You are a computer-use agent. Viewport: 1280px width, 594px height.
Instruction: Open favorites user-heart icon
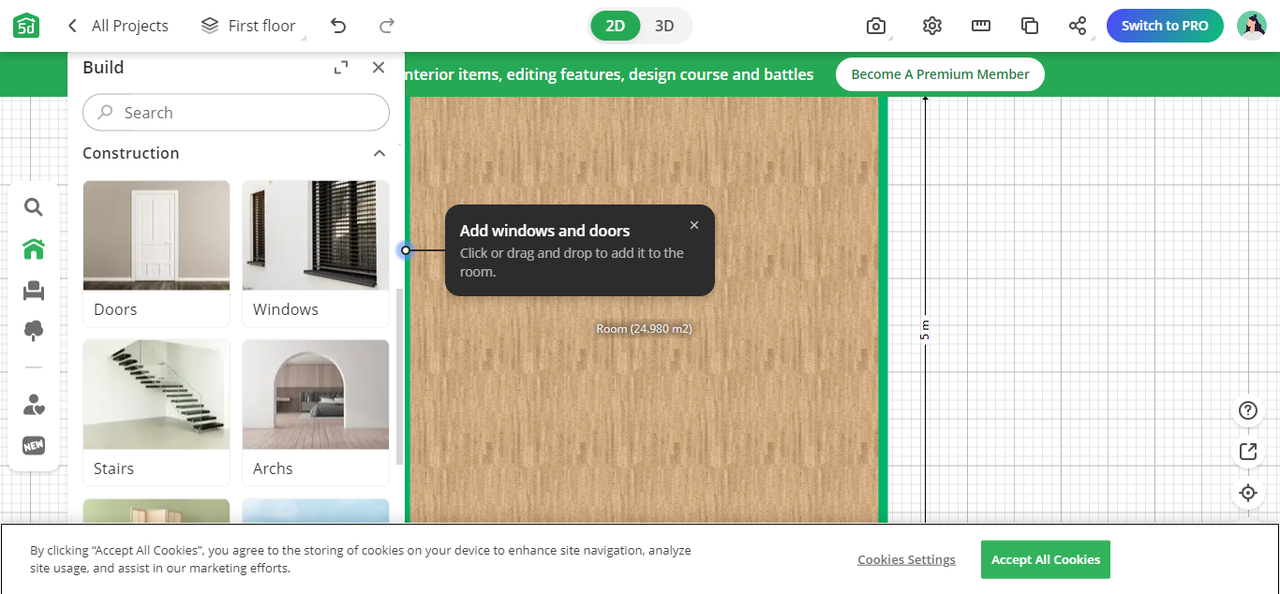tap(33, 405)
